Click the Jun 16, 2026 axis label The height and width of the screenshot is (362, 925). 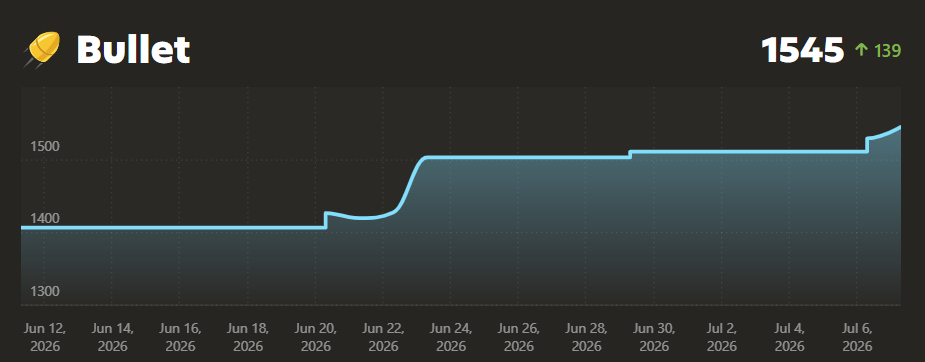180,337
